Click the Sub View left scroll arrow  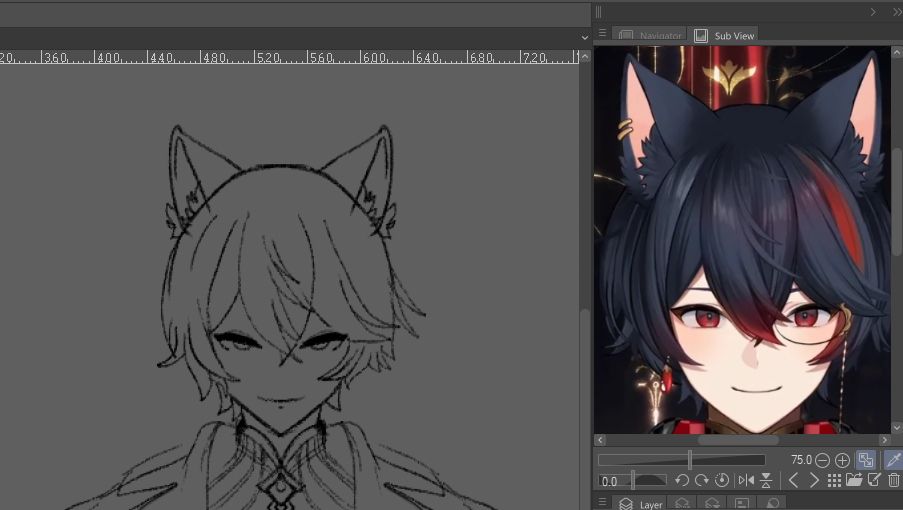(x=600, y=440)
